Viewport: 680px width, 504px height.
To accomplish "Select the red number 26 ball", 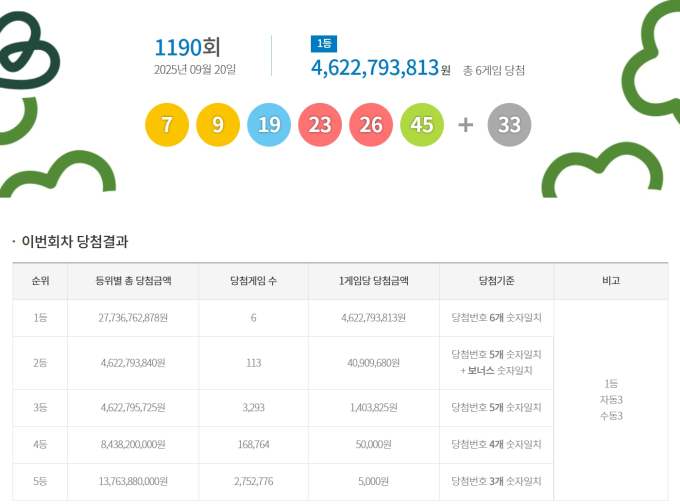I will coord(371,125).
